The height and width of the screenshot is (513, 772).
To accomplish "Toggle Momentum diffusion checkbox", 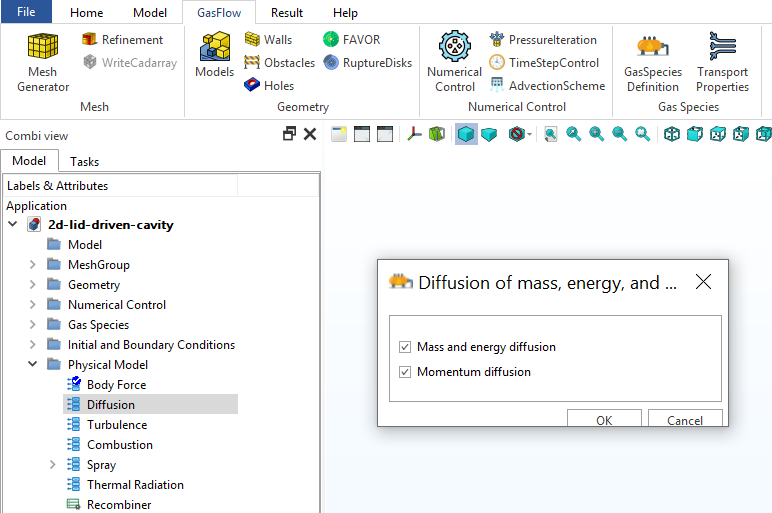I will pyautogui.click(x=405, y=372).
